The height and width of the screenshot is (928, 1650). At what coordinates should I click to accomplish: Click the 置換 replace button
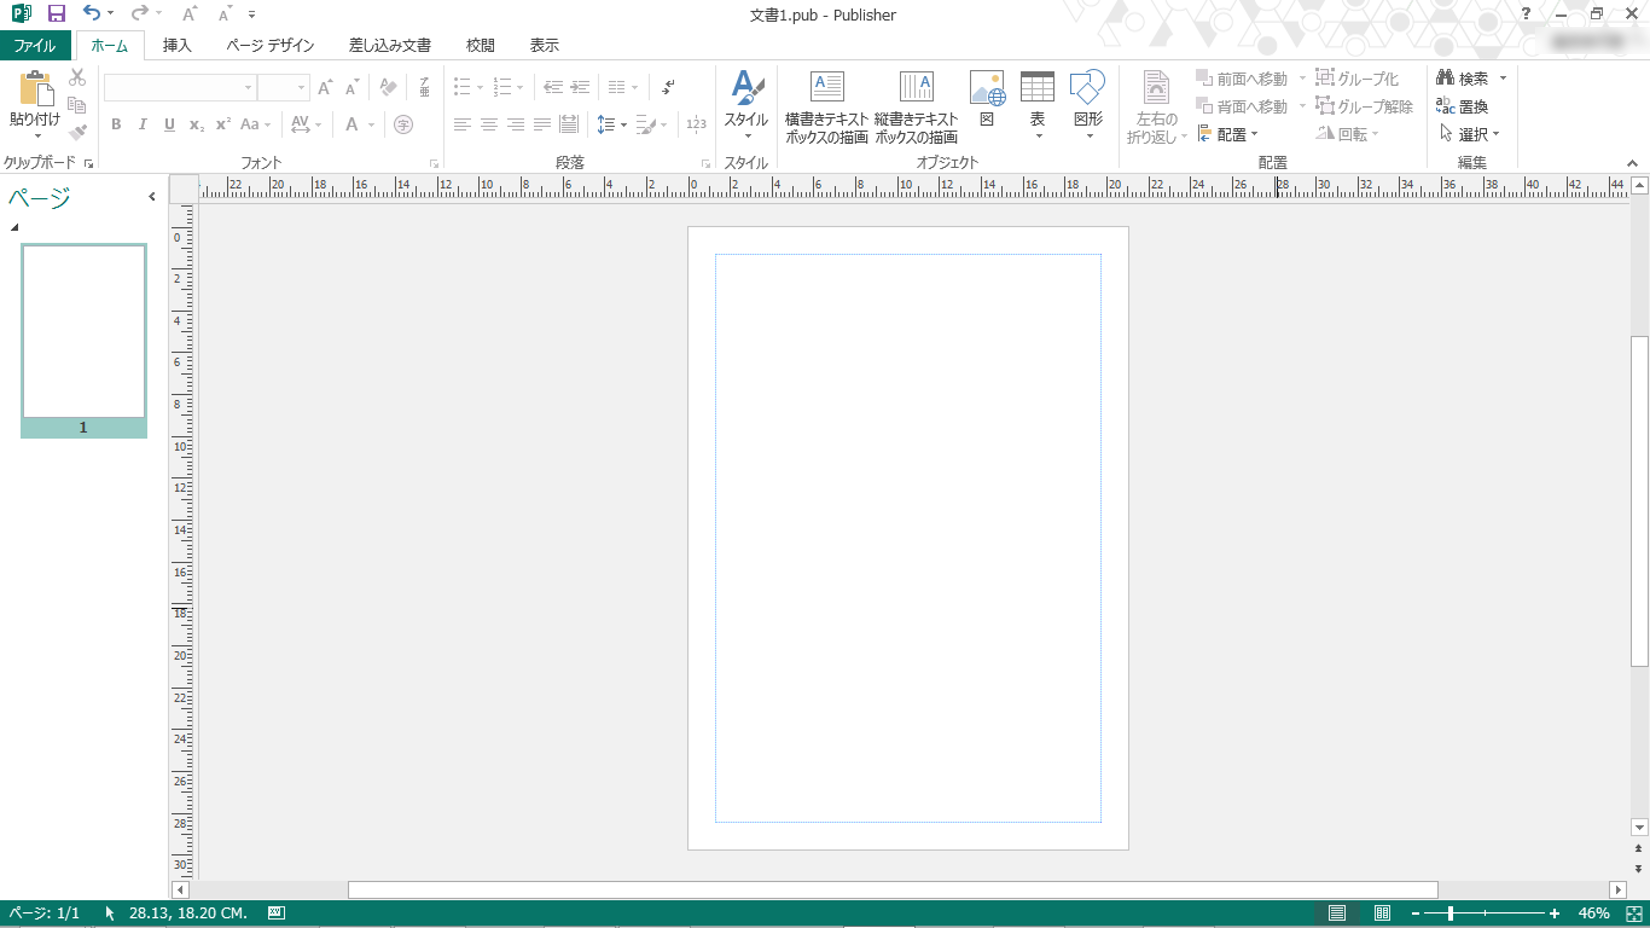click(x=1463, y=106)
